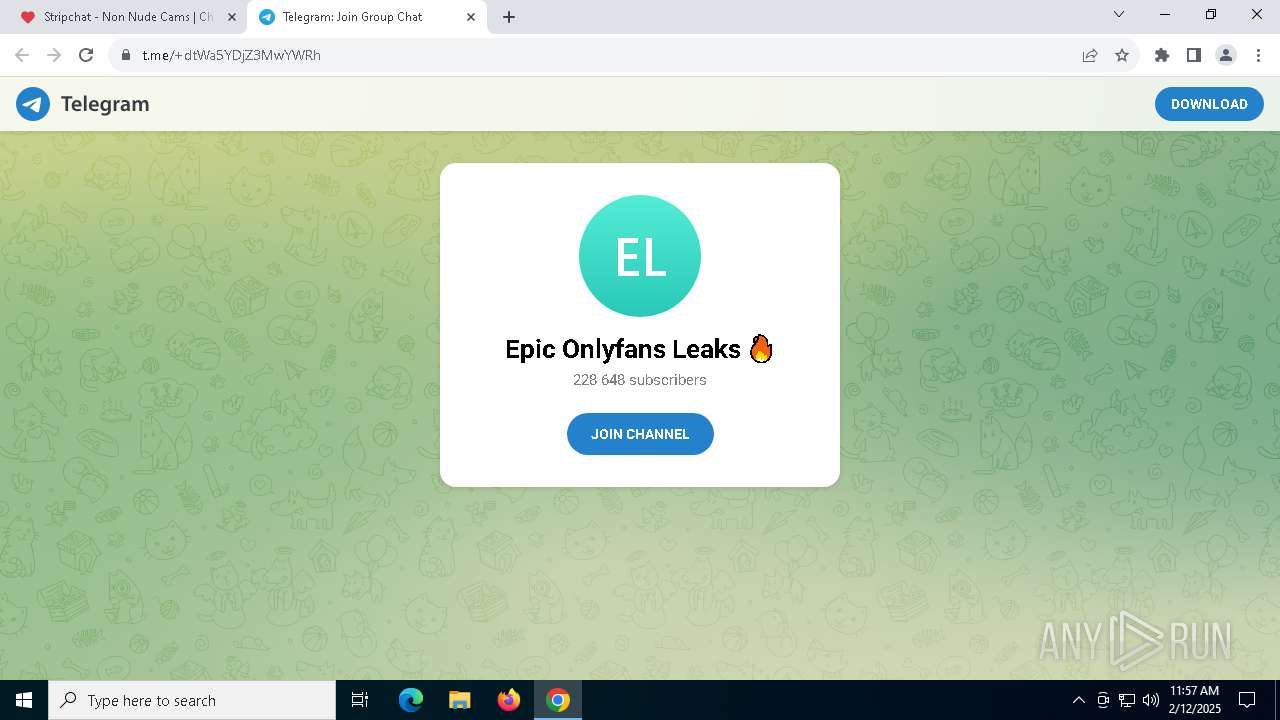Open the clock and date flyout
Image resolution: width=1280 pixels, height=720 pixels.
(1194, 700)
